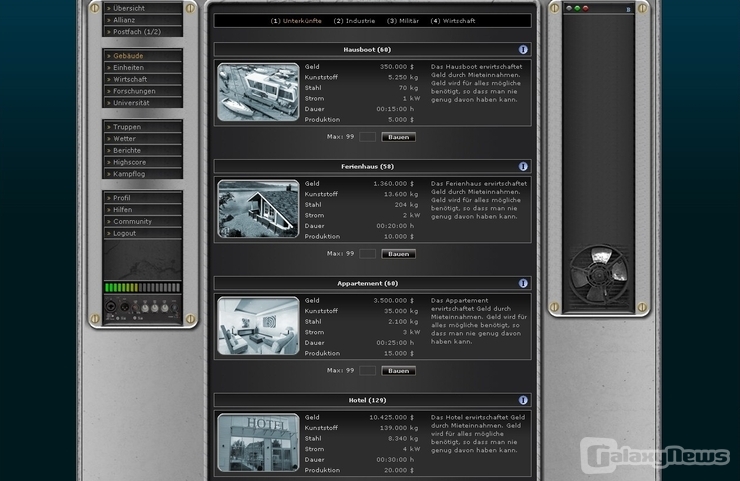Build the Ferienhaus with Bauen button

398,254
